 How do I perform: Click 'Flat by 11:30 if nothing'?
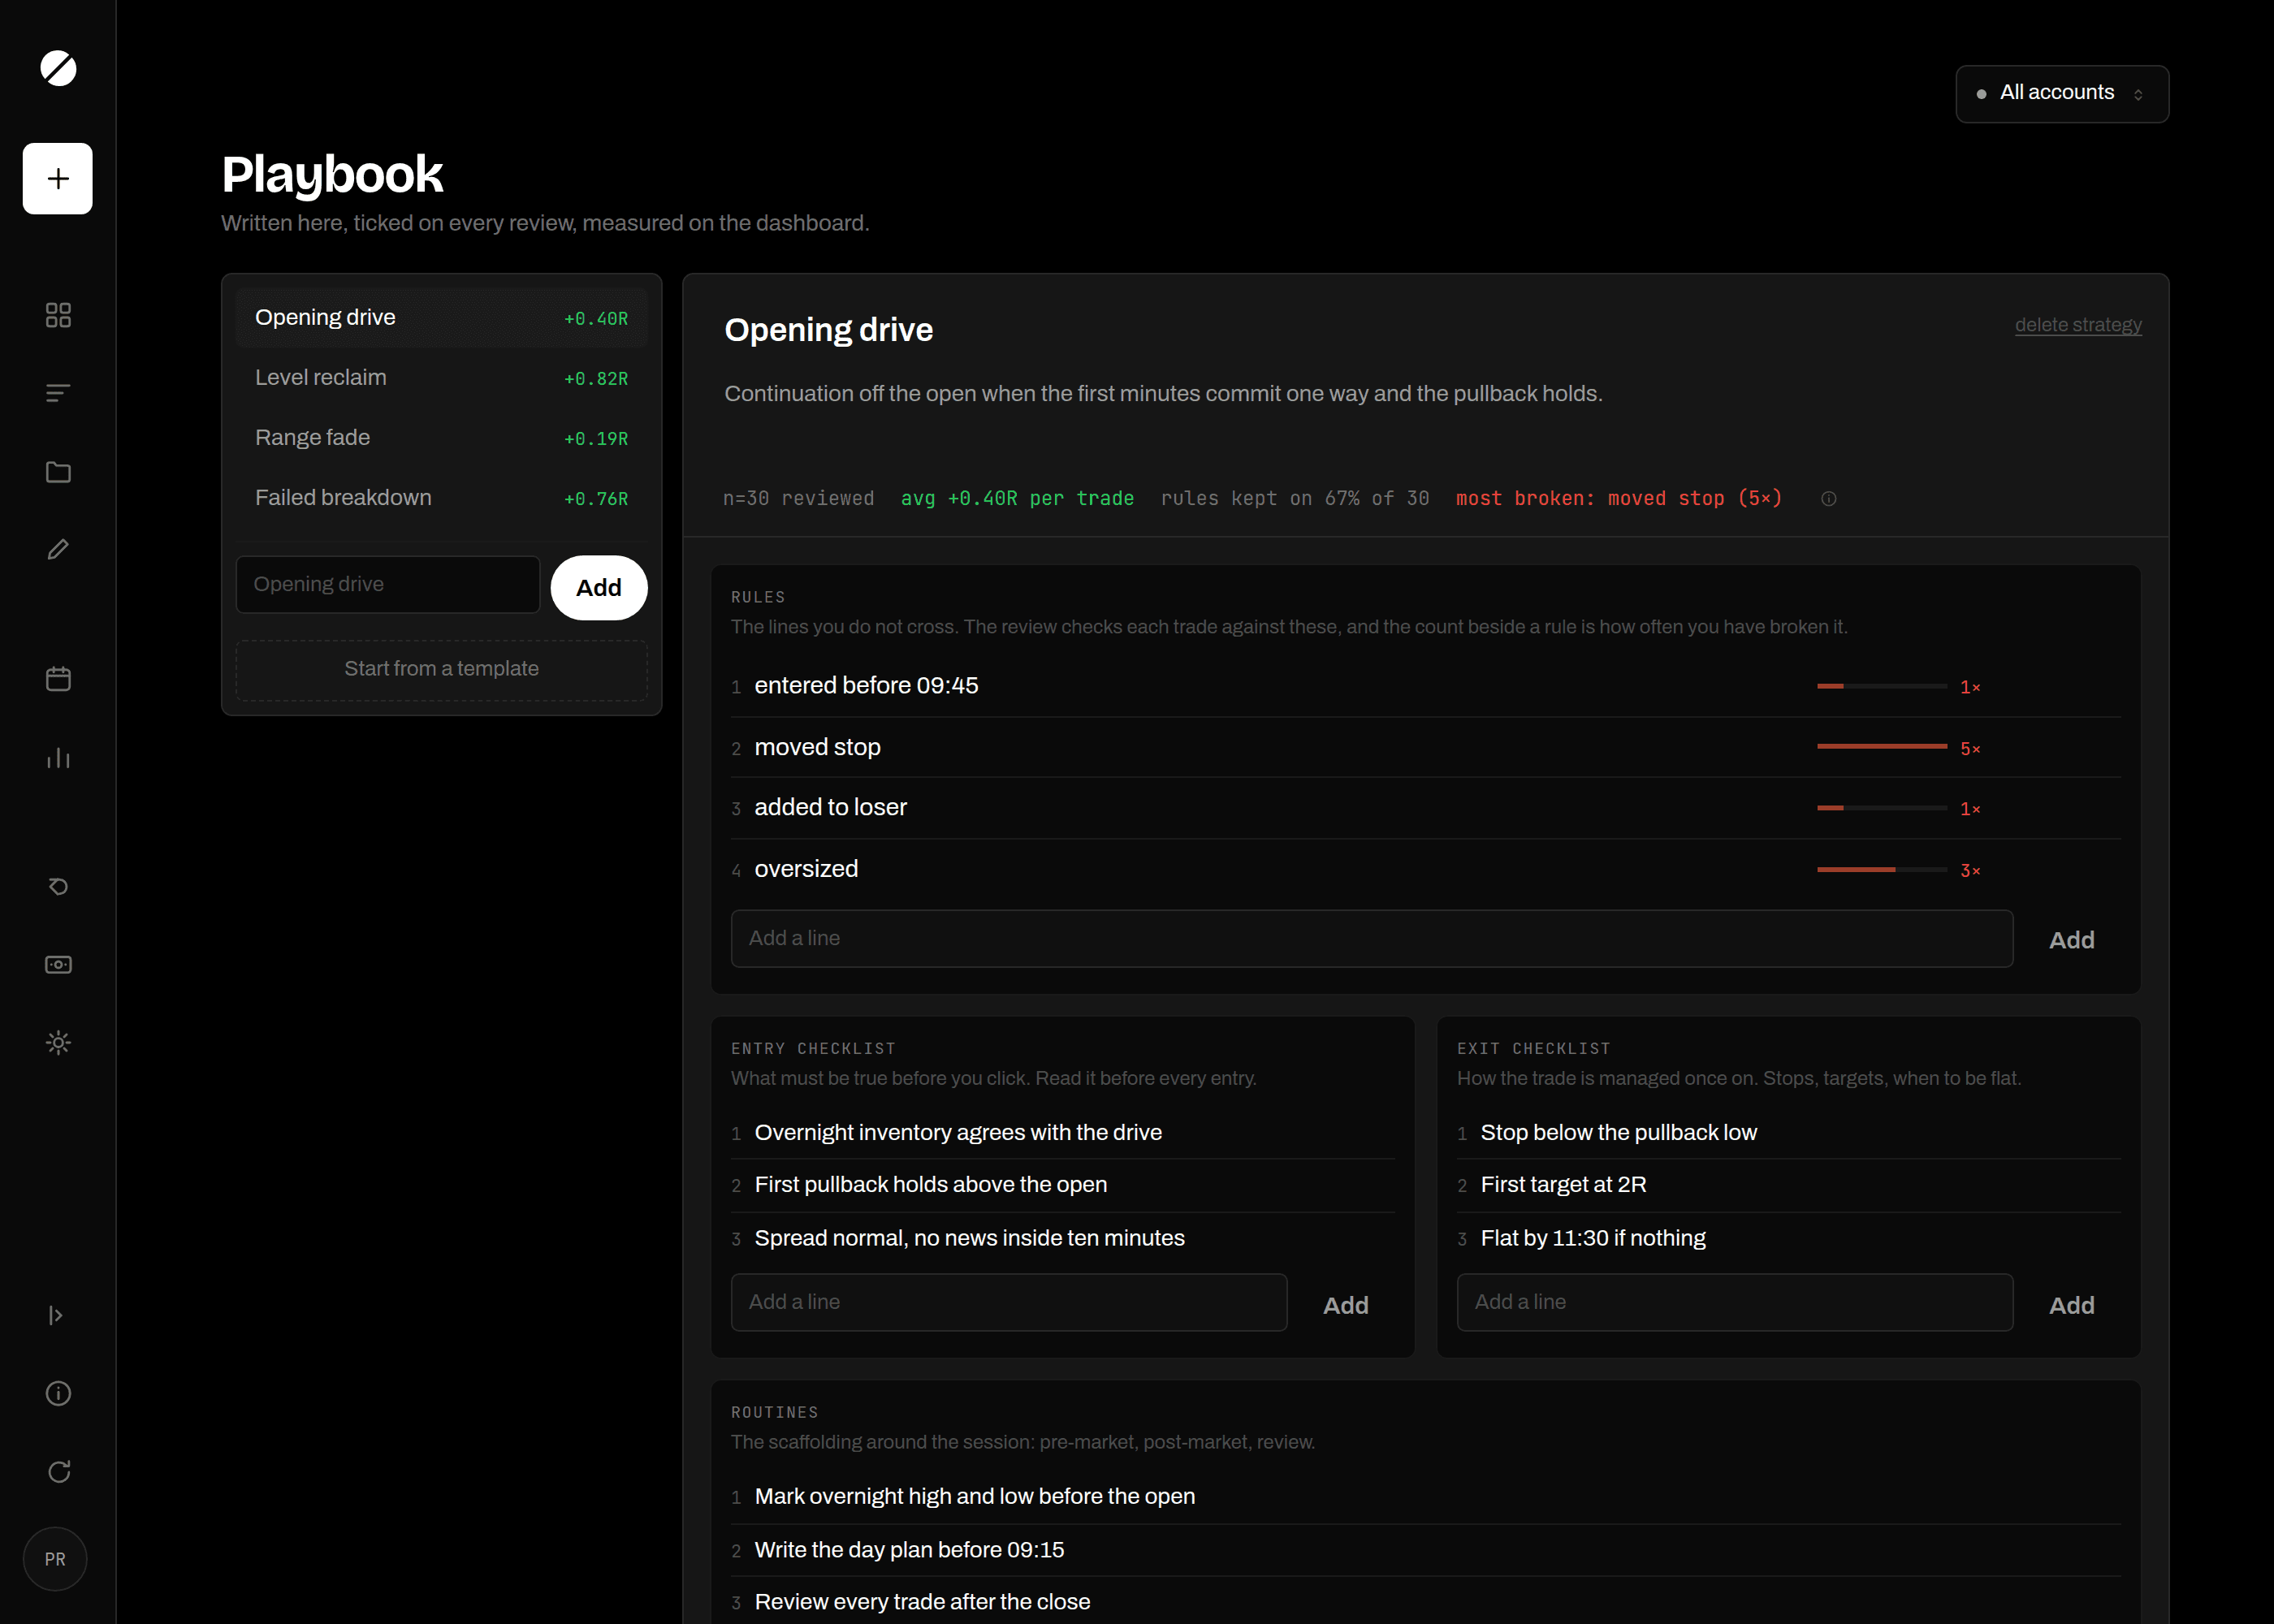click(1593, 1239)
